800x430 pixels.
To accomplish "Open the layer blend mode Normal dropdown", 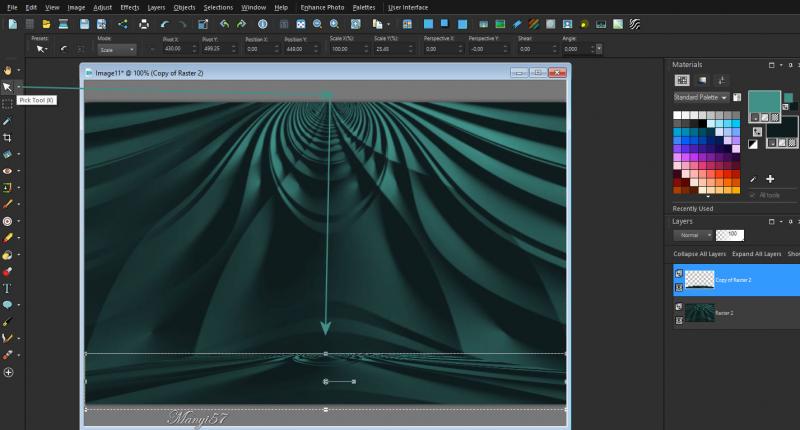I will click(693, 235).
